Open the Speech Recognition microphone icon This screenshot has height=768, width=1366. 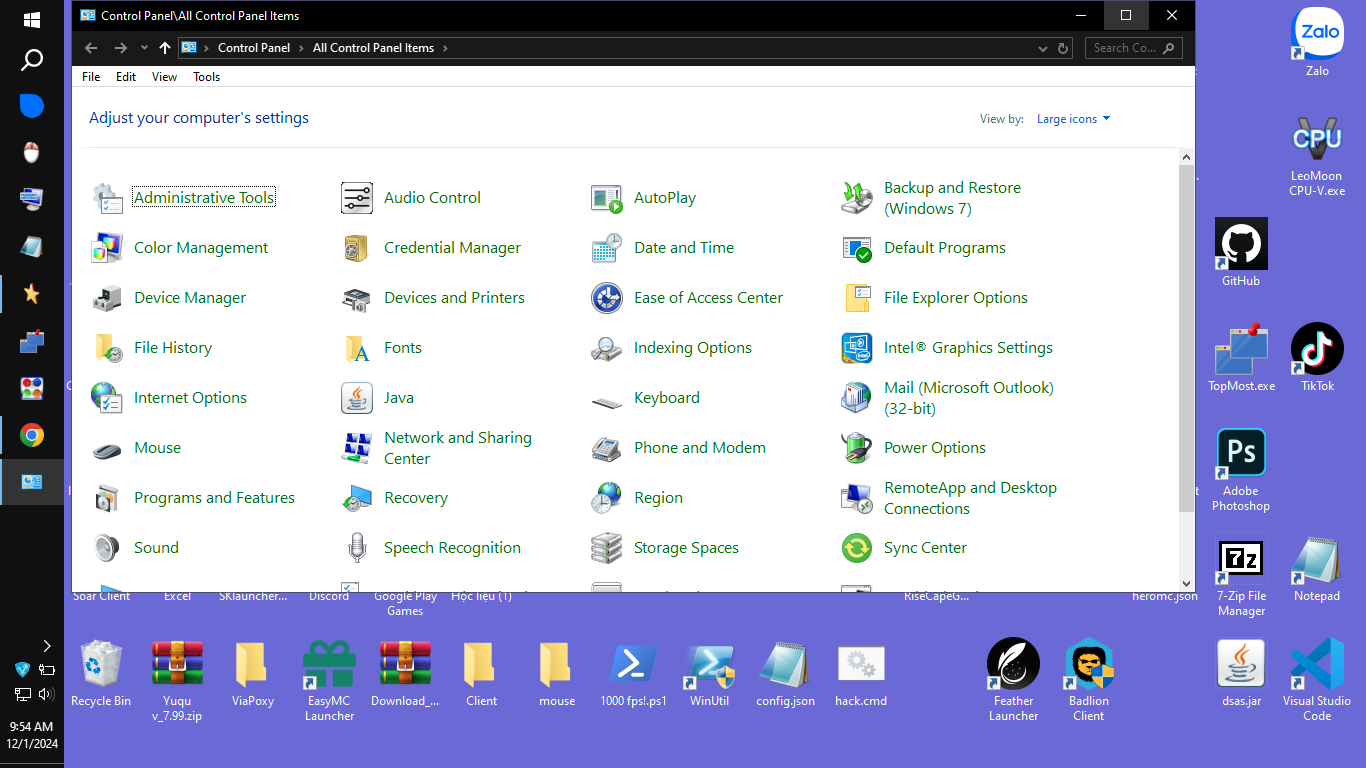pos(357,548)
